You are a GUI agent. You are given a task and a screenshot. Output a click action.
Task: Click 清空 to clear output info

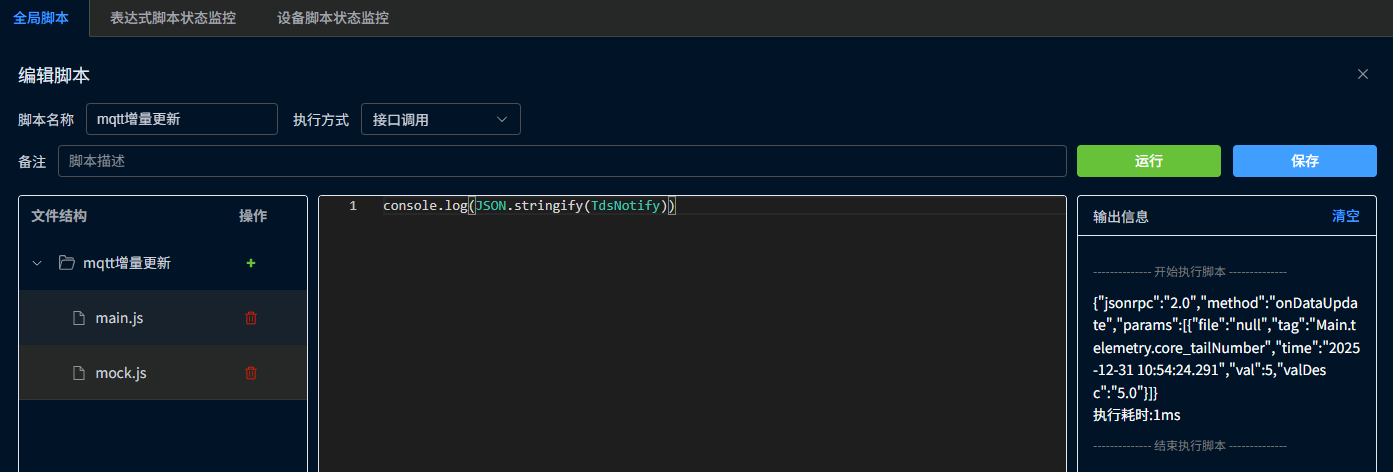click(x=1345, y=216)
